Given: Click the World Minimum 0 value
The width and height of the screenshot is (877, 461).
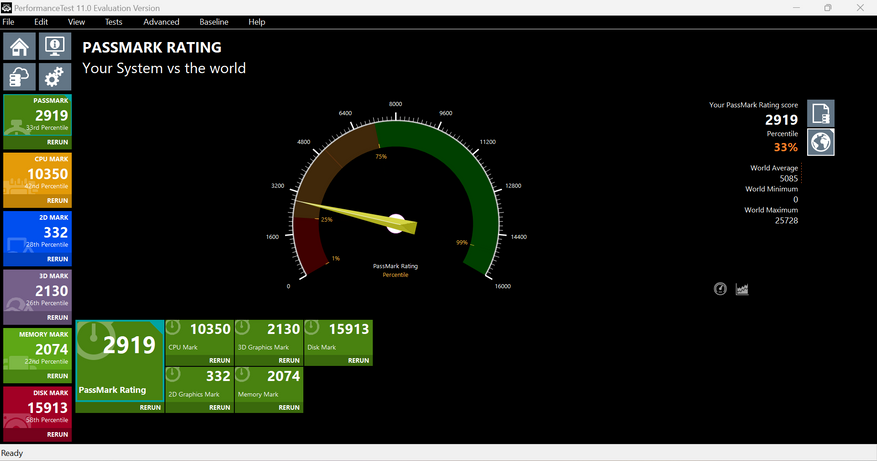Looking at the screenshot, I should 795,200.
